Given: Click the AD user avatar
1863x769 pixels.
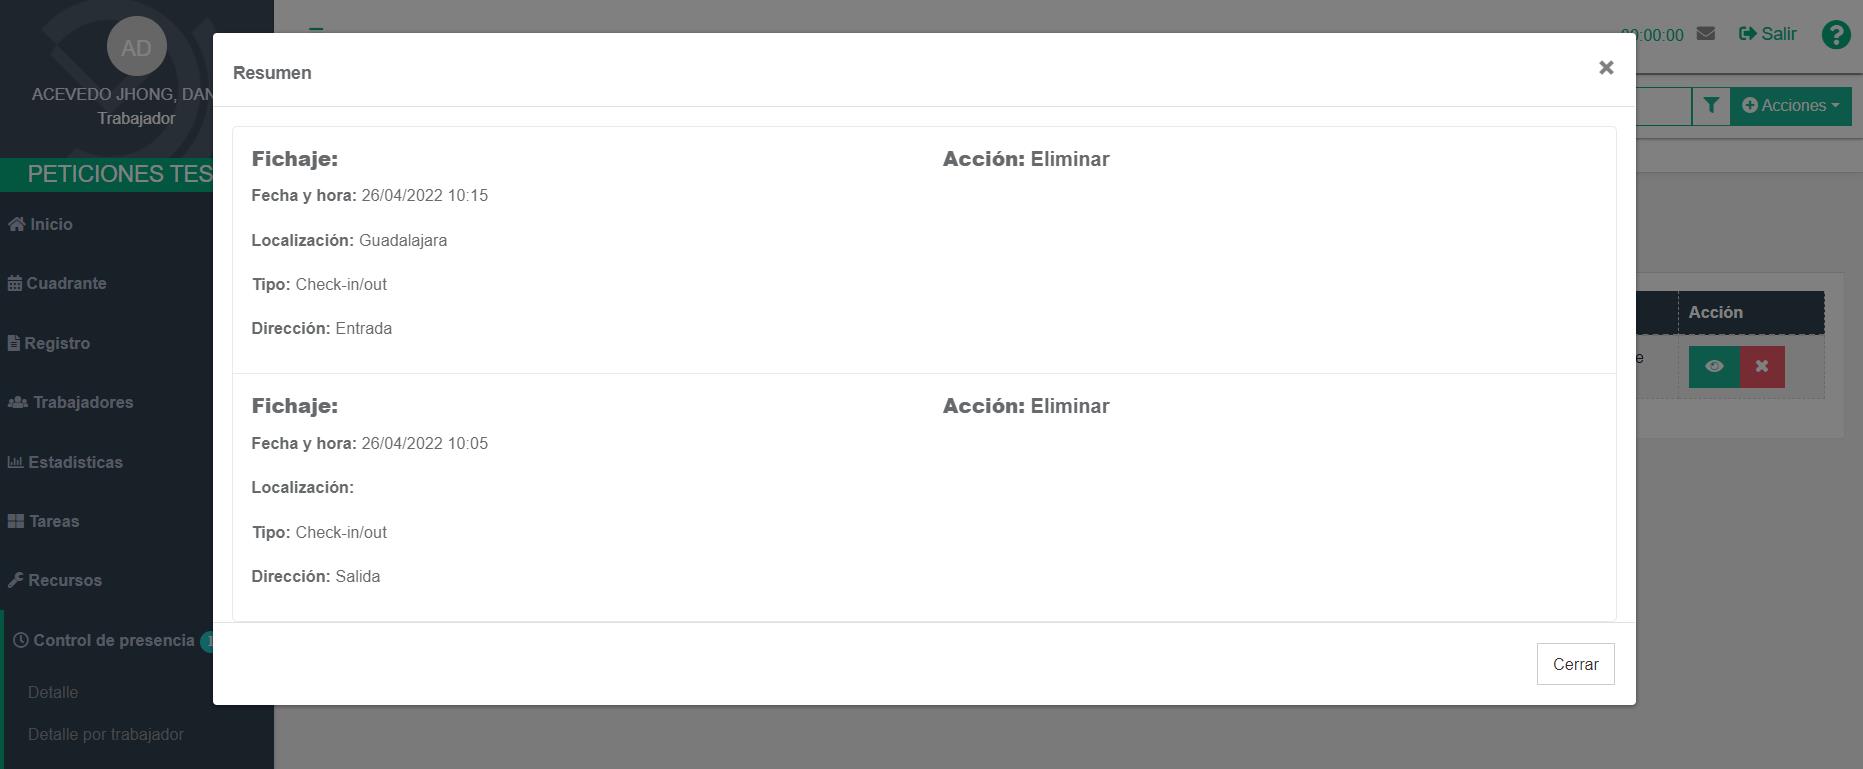Looking at the screenshot, I should pos(136,47).
